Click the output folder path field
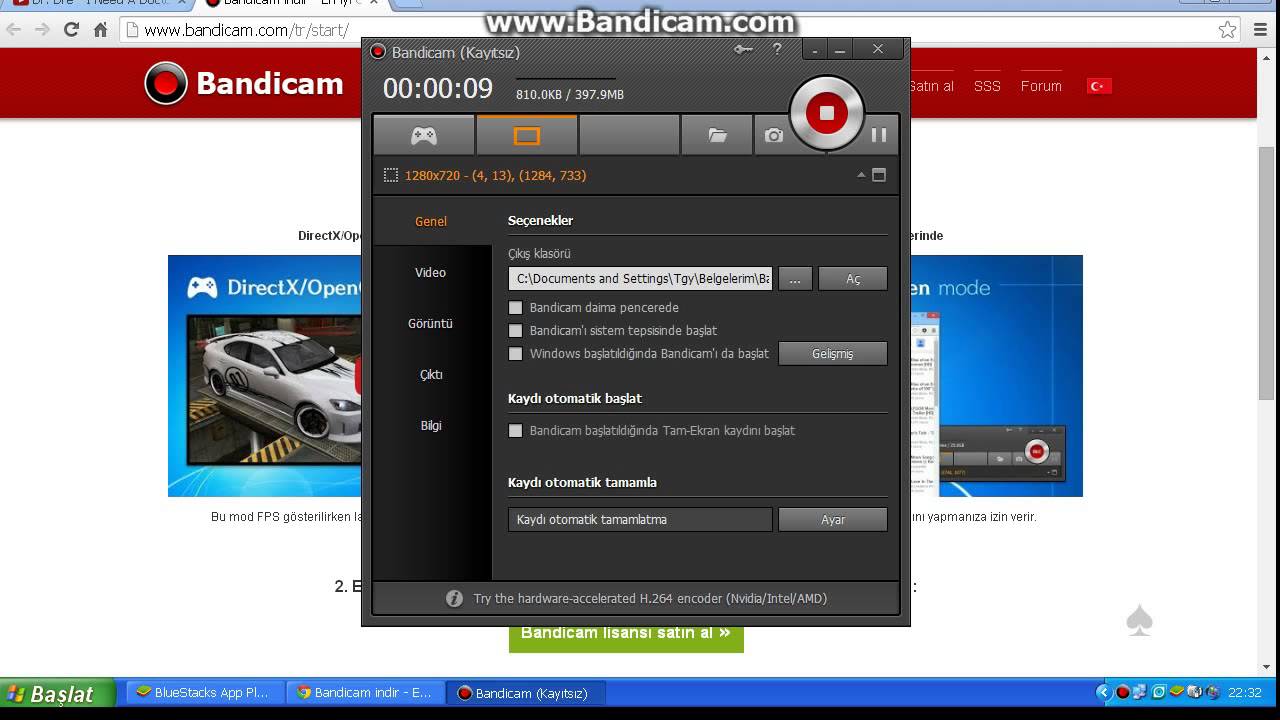This screenshot has width=1280, height=720. click(640, 278)
